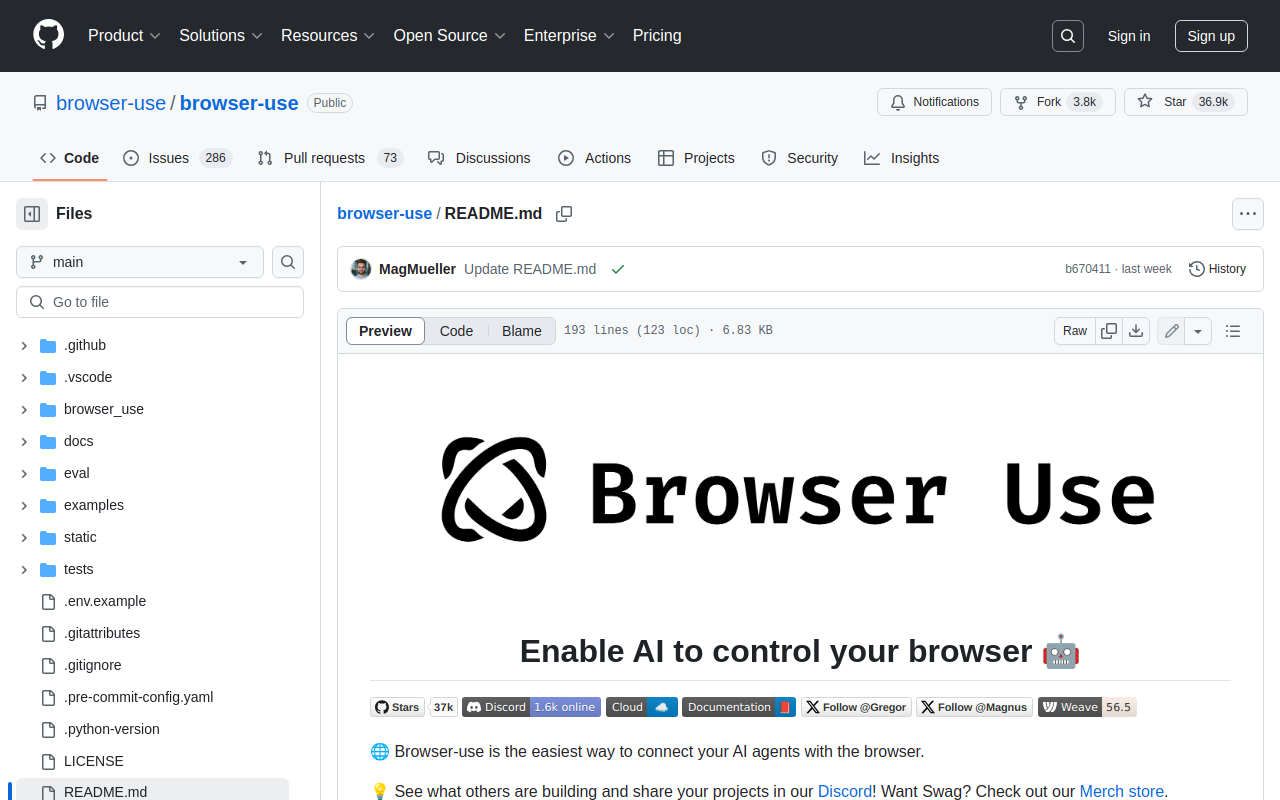Open the Discord 1.6k online badge
Image resolution: width=1280 pixels, height=800 pixels.
531,707
